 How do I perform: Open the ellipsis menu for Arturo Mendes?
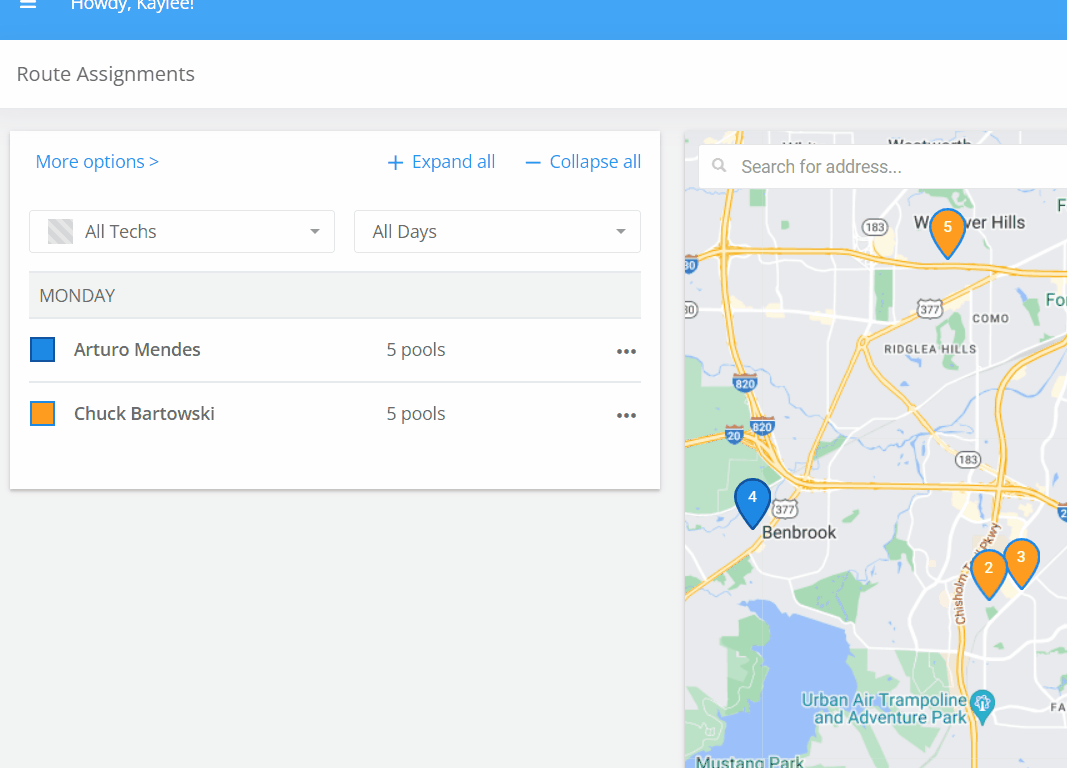[x=626, y=351]
